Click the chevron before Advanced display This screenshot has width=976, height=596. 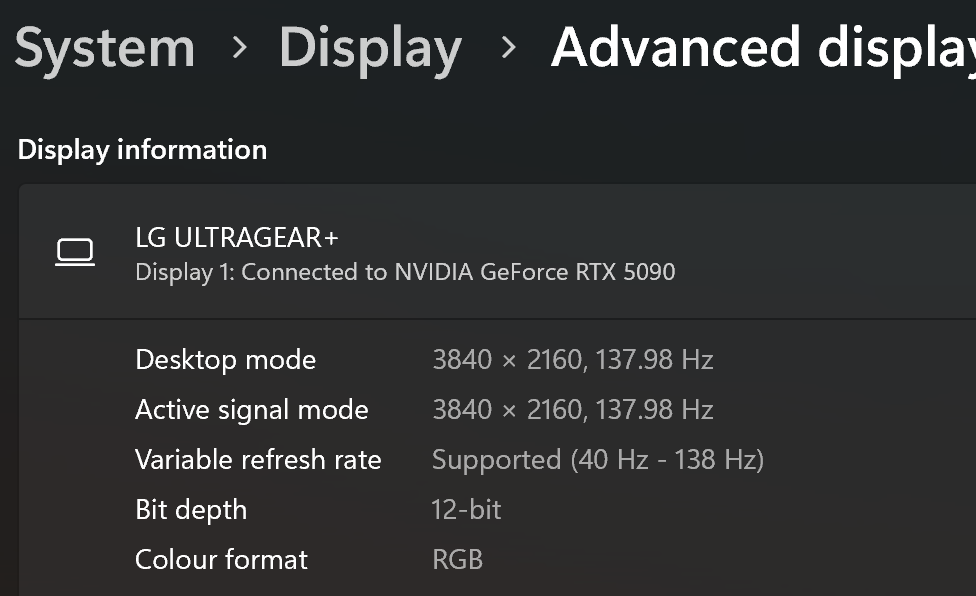click(x=509, y=47)
